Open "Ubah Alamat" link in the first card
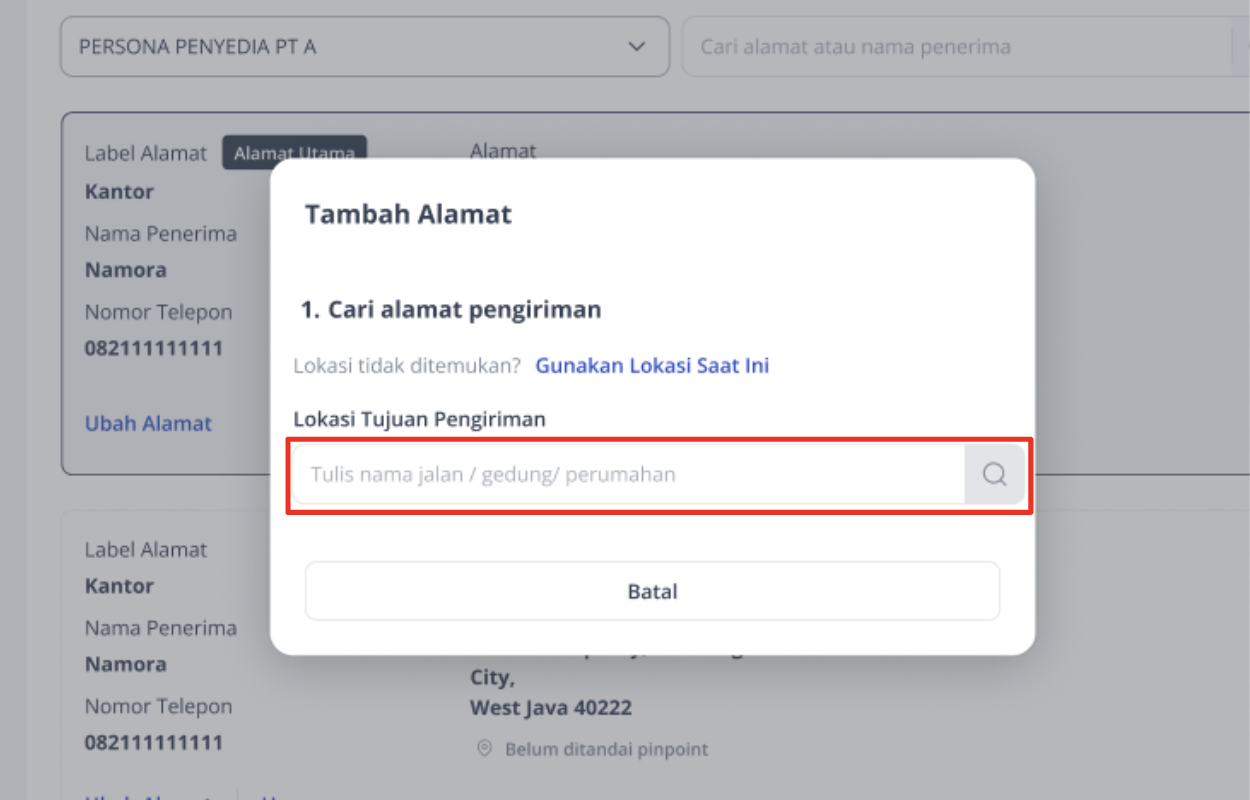This screenshot has width=1250, height=800. [148, 423]
